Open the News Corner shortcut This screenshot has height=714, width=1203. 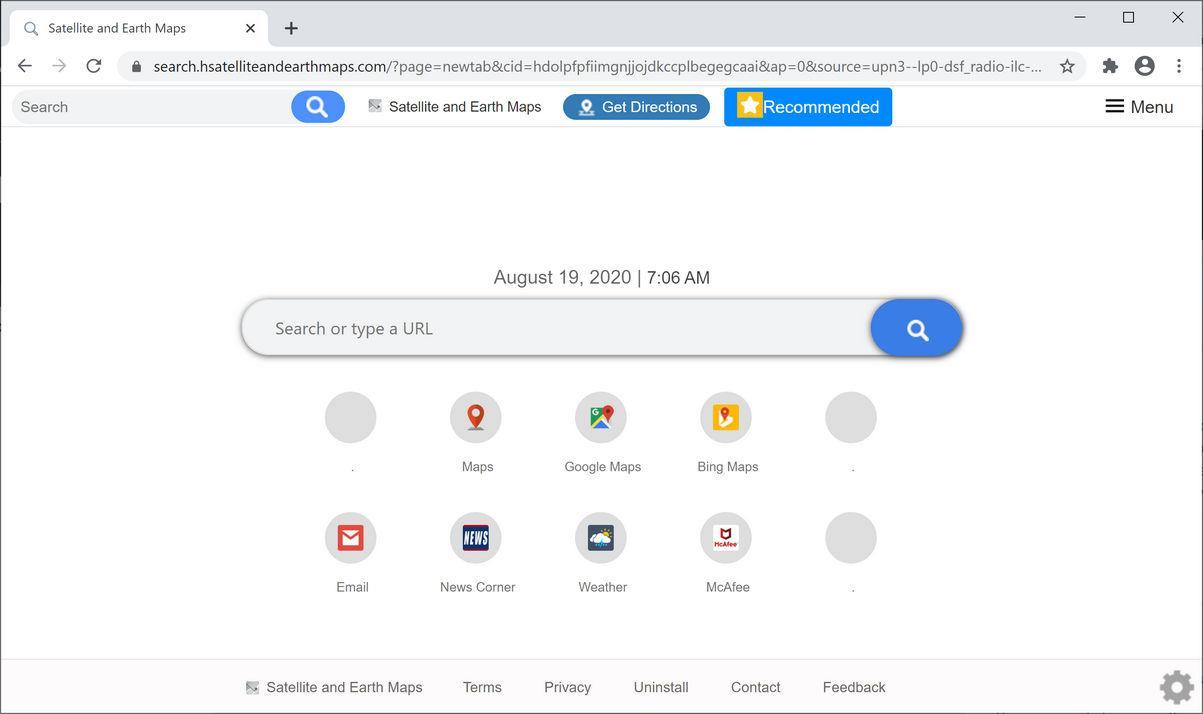(x=476, y=537)
